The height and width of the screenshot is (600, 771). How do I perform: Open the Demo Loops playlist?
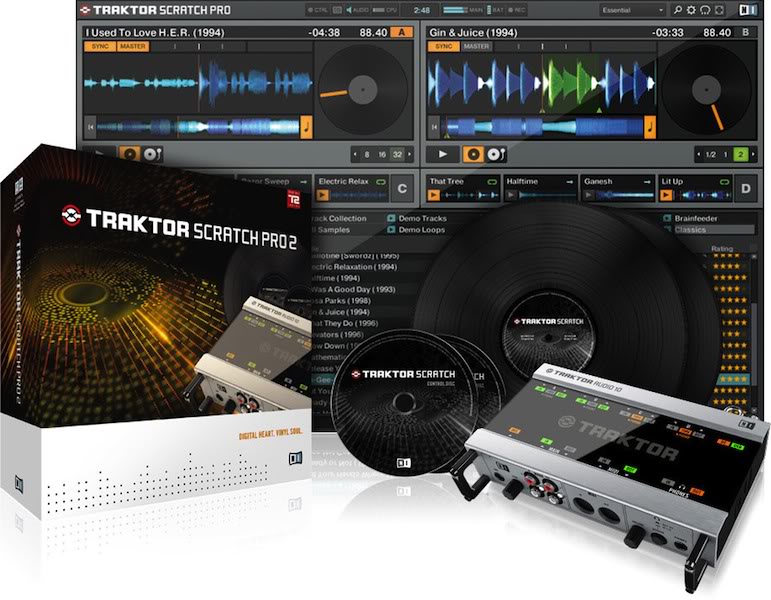[421, 230]
